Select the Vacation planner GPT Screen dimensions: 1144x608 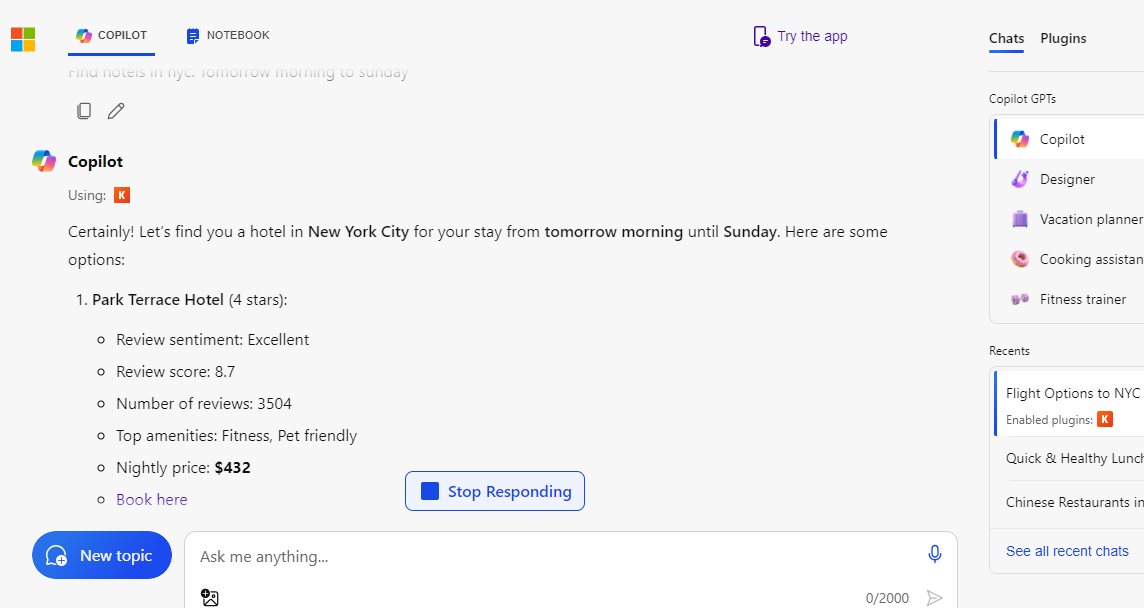coord(1089,219)
